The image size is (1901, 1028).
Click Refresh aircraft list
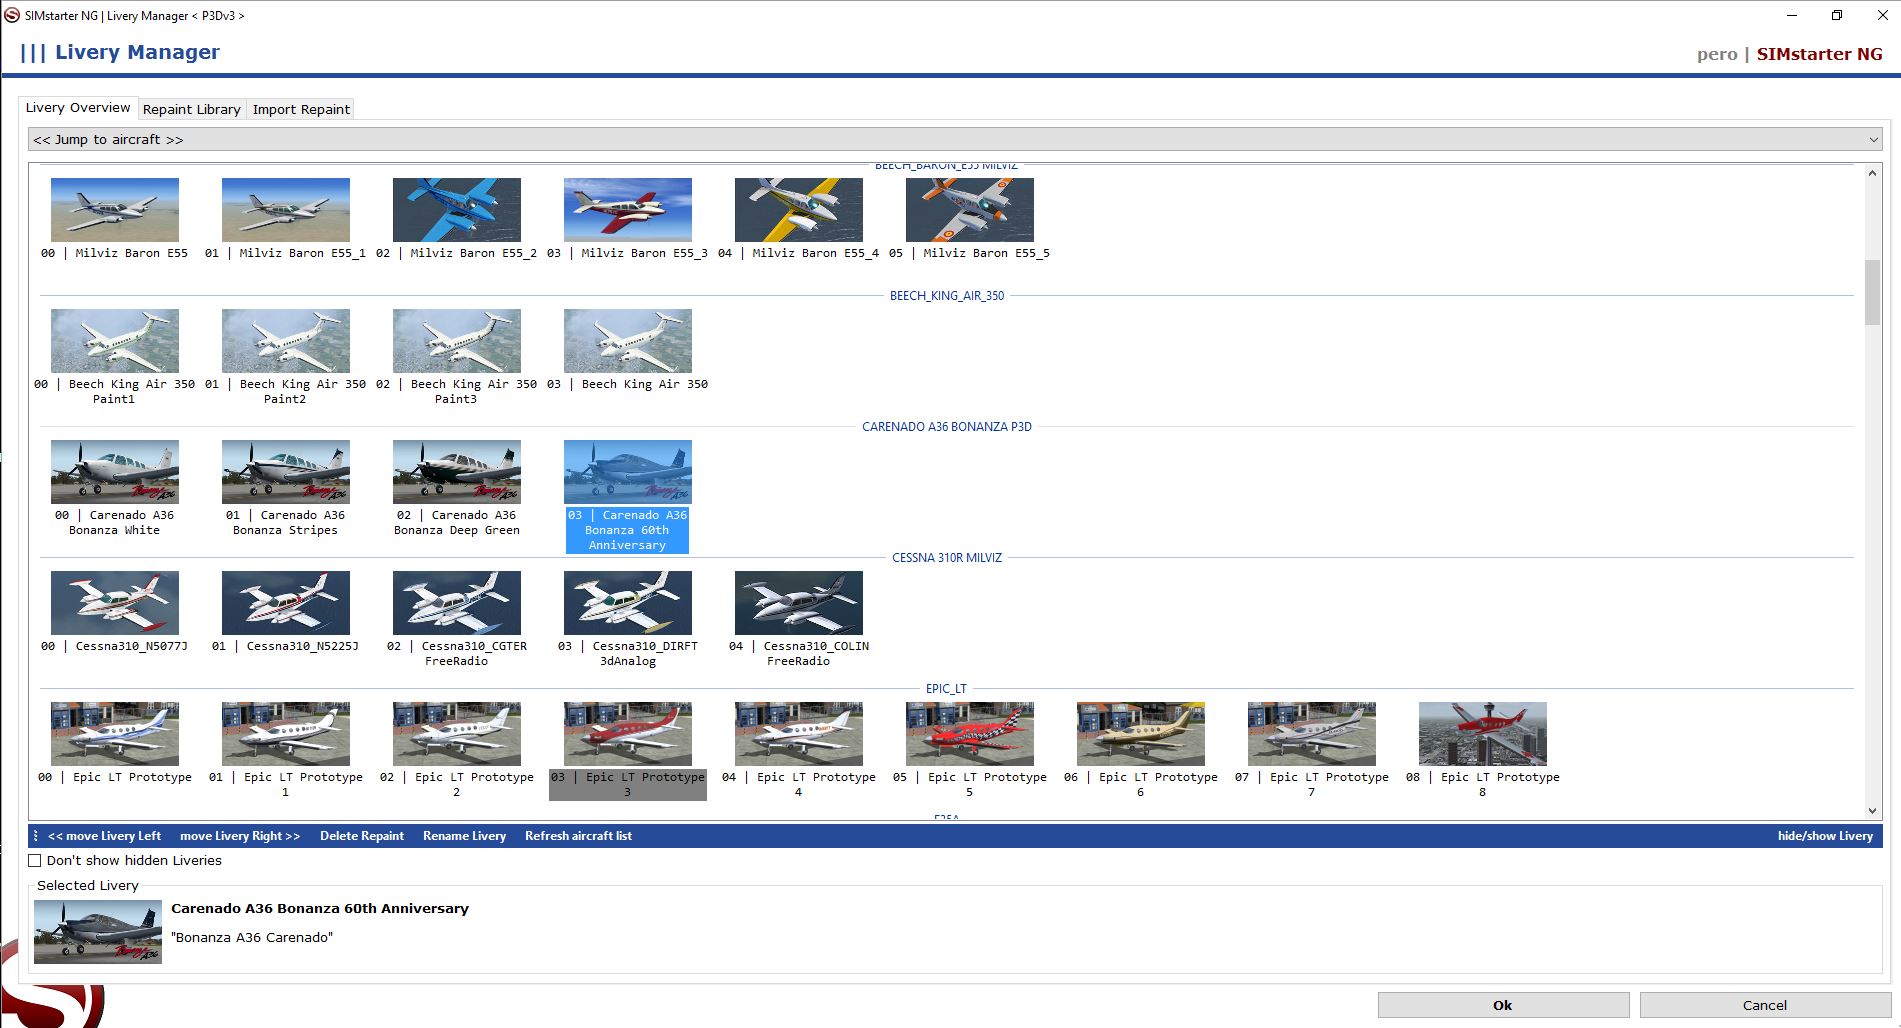(x=578, y=836)
